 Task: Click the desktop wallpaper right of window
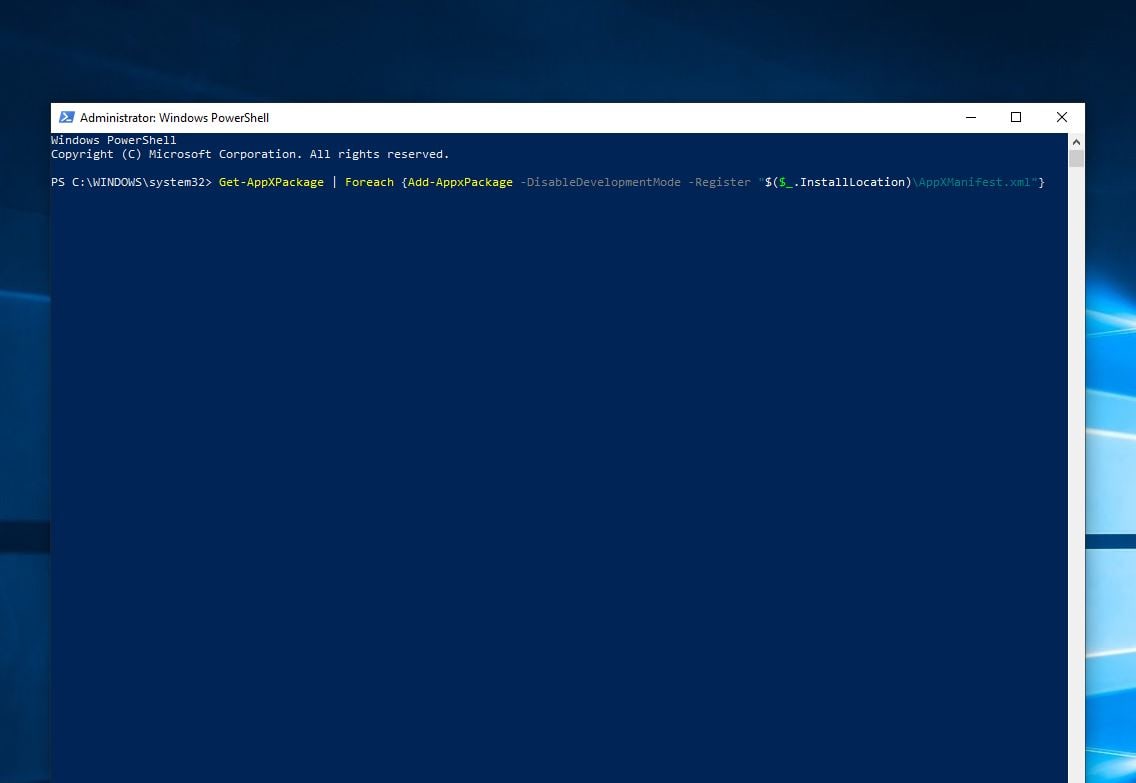click(x=1110, y=400)
